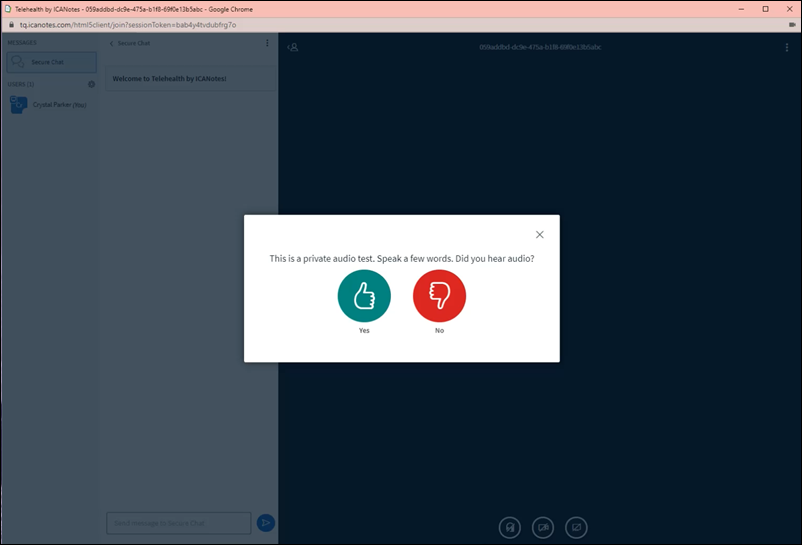The width and height of the screenshot is (802, 545).
Task: Select user Crystal Parker (You)
Action: [51, 105]
